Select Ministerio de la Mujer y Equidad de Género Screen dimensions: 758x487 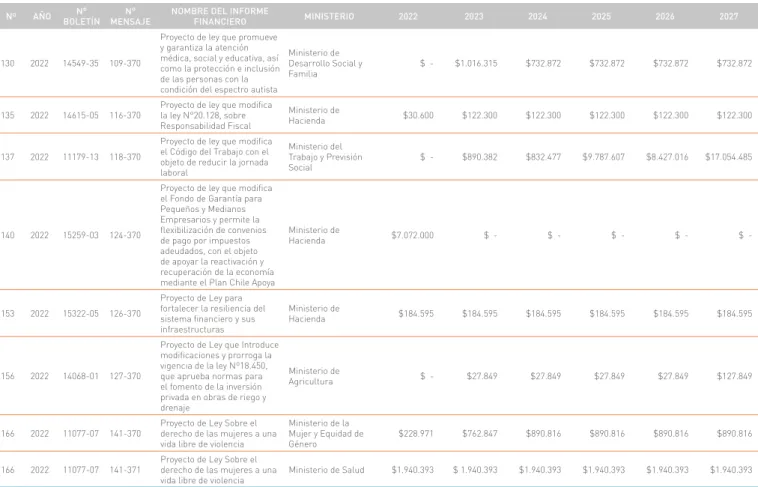point(326,434)
